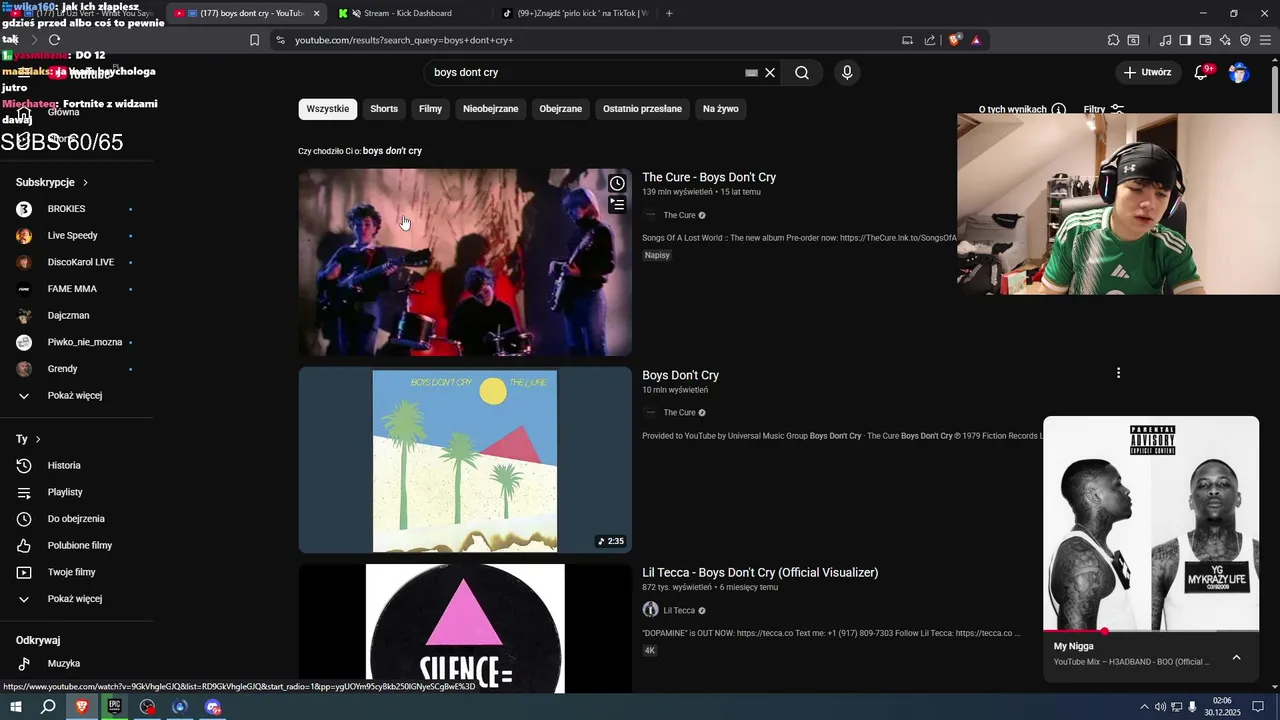Viewport: 1280px width, 720px height.
Task: Expand the Ty section chevron
Action: pyautogui.click(x=38, y=439)
